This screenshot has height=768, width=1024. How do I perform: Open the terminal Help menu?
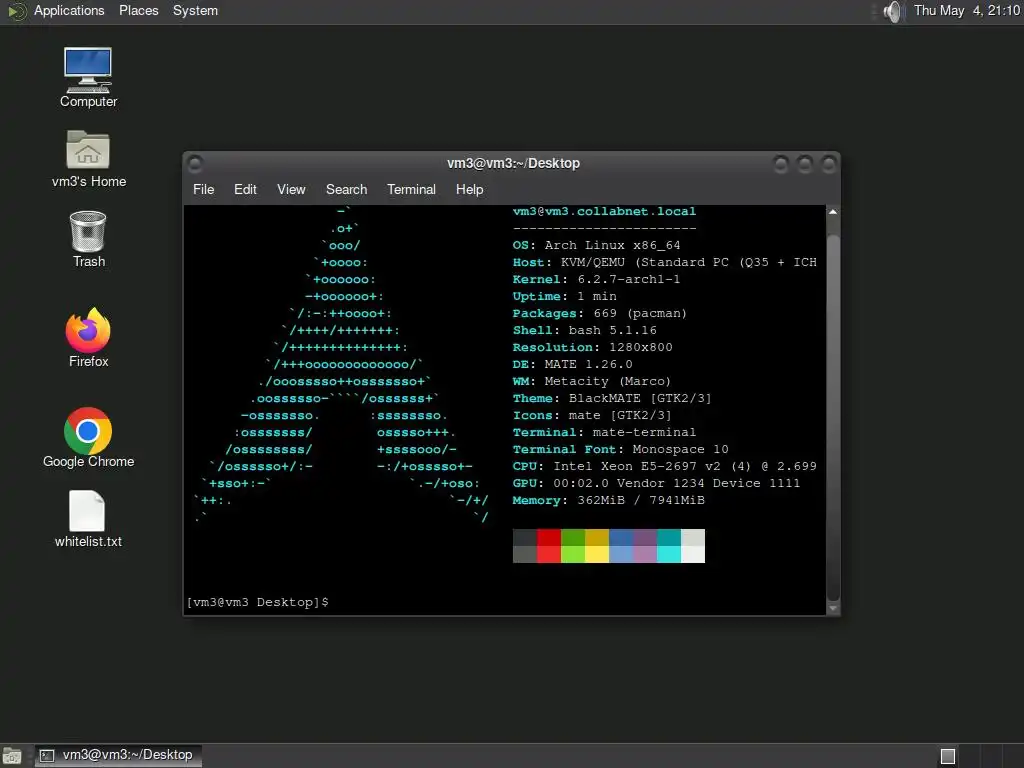pyautogui.click(x=469, y=189)
